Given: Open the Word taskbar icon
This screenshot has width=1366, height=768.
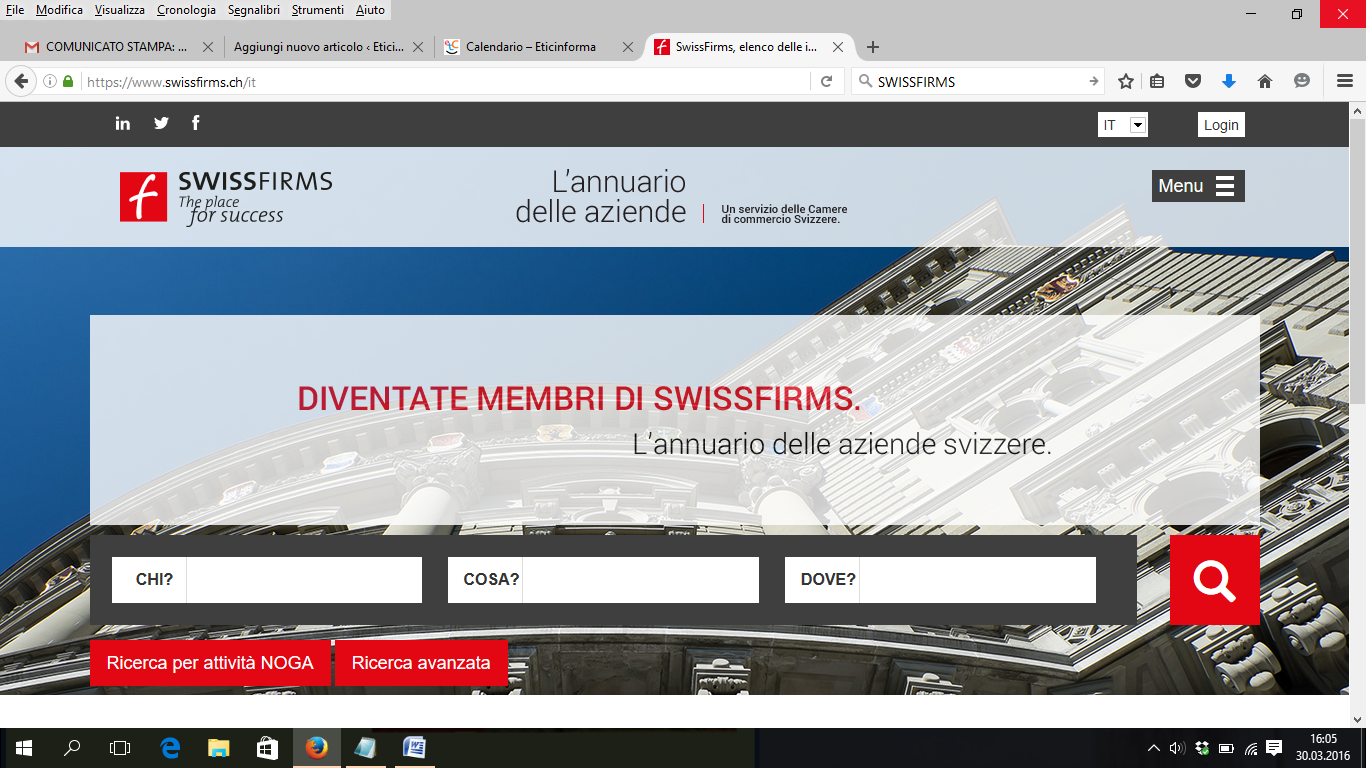Looking at the screenshot, I should point(414,748).
